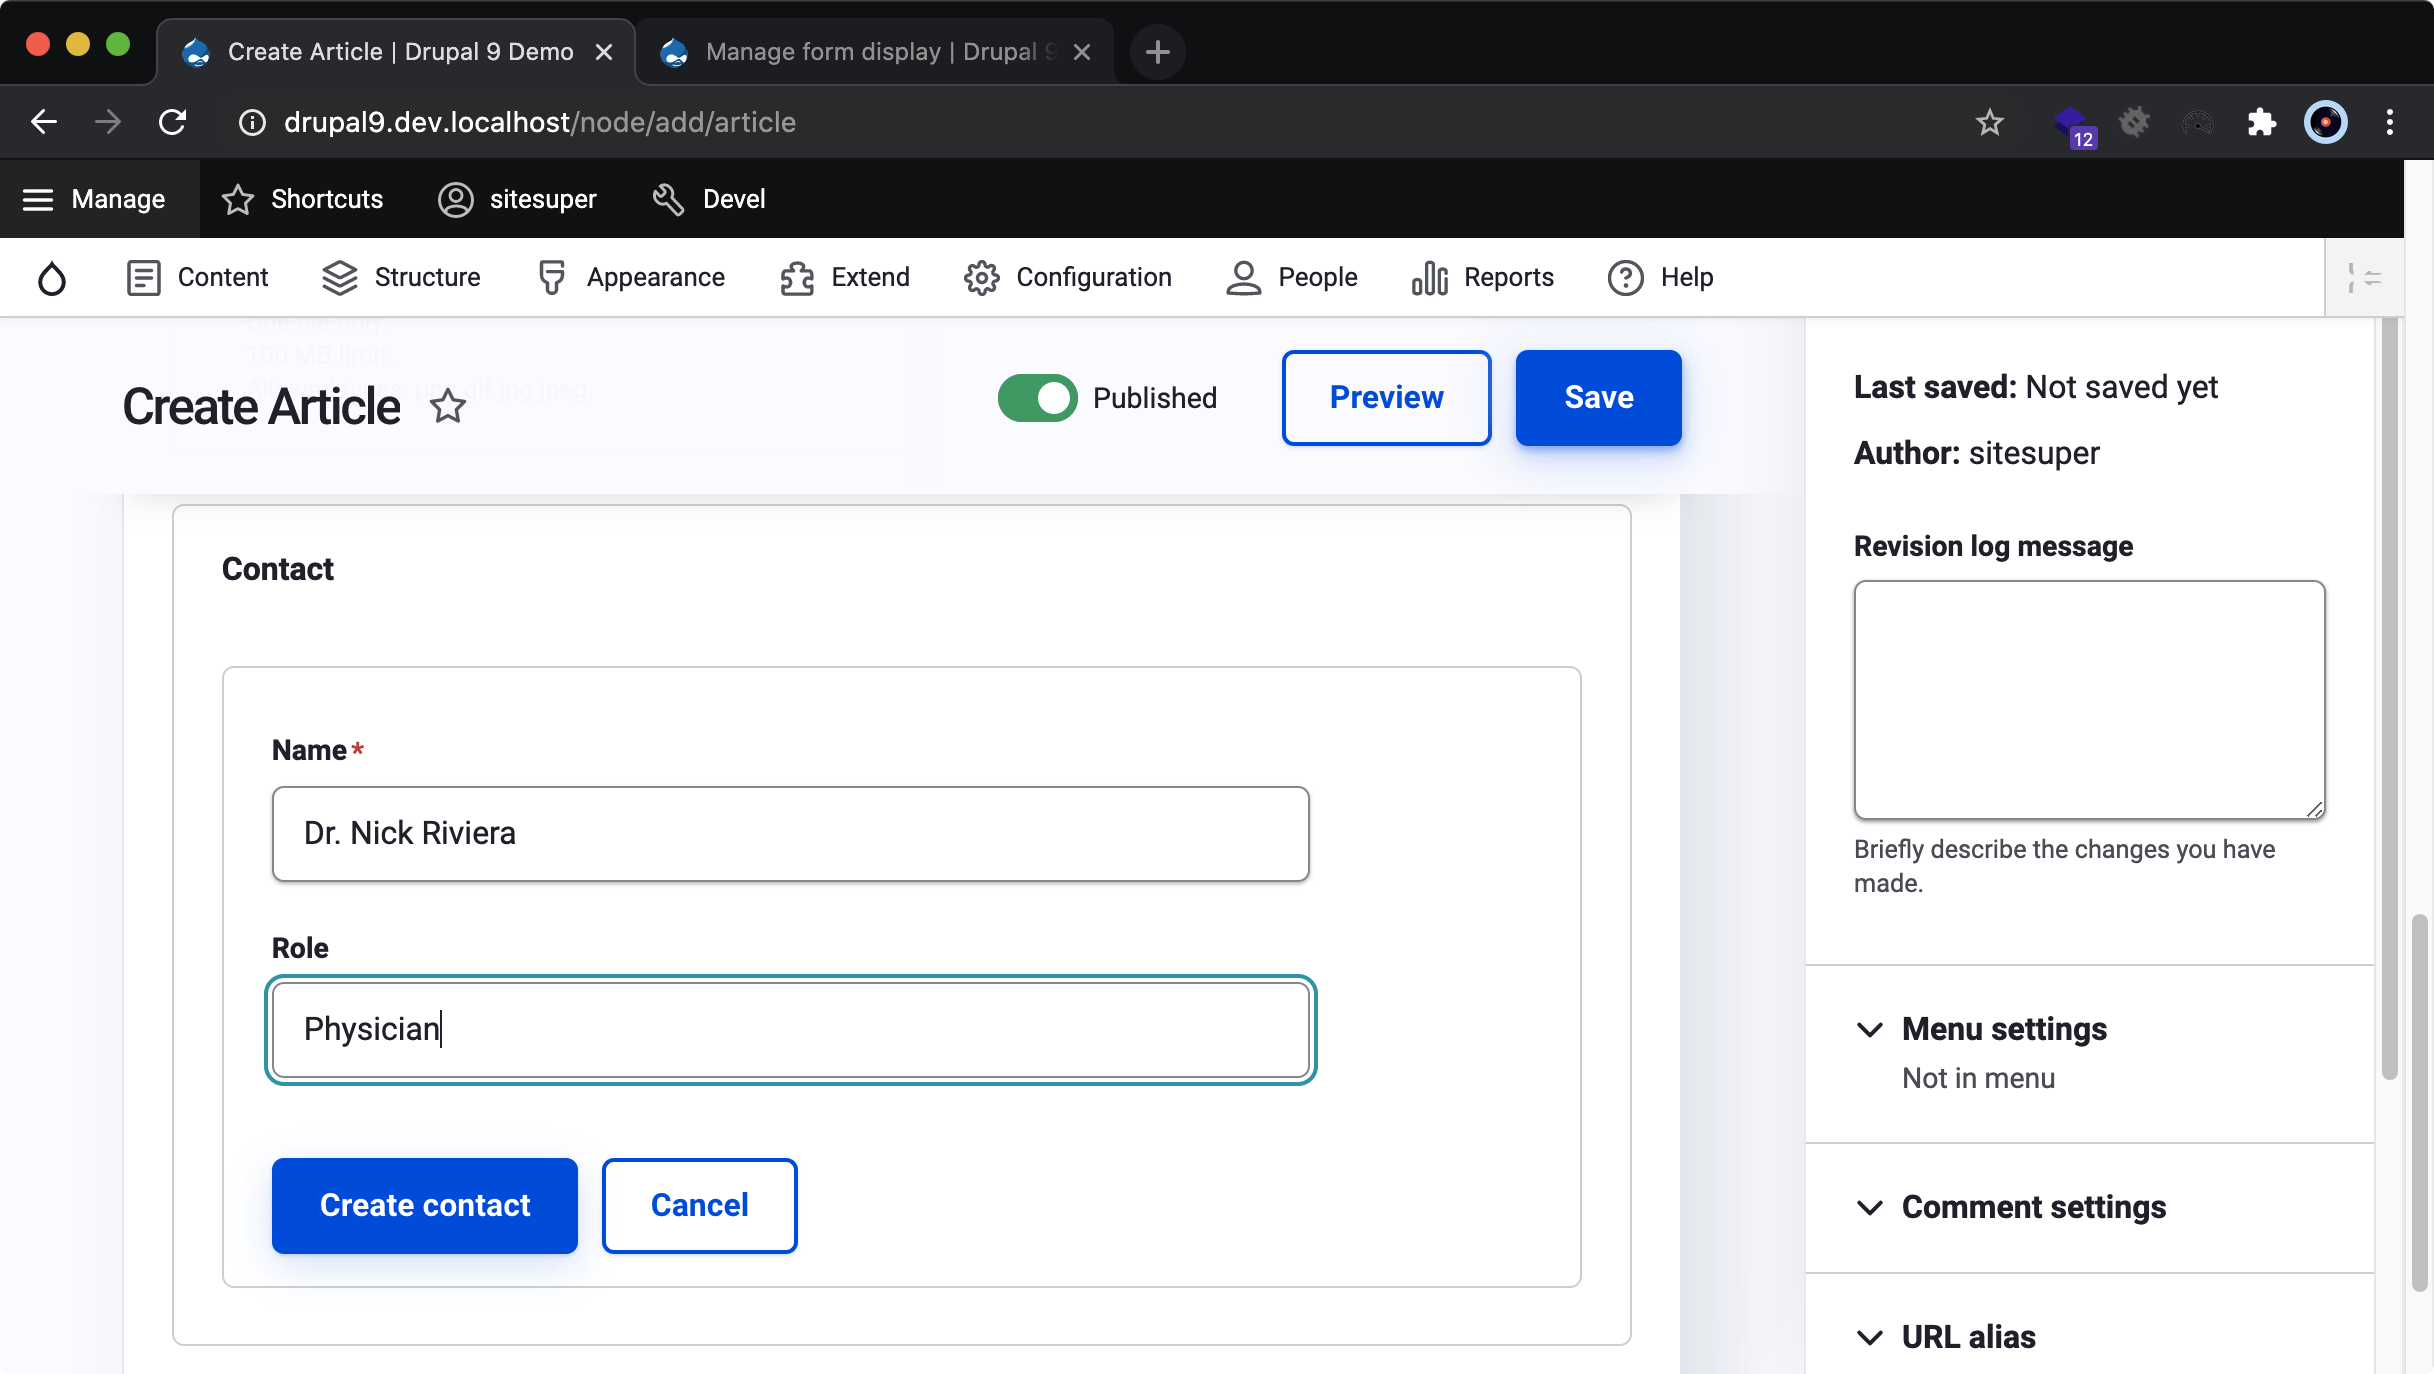Click inside the Revision log message textarea
The width and height of the screenshot is (2434, 1374).
tap(2088, 700)
